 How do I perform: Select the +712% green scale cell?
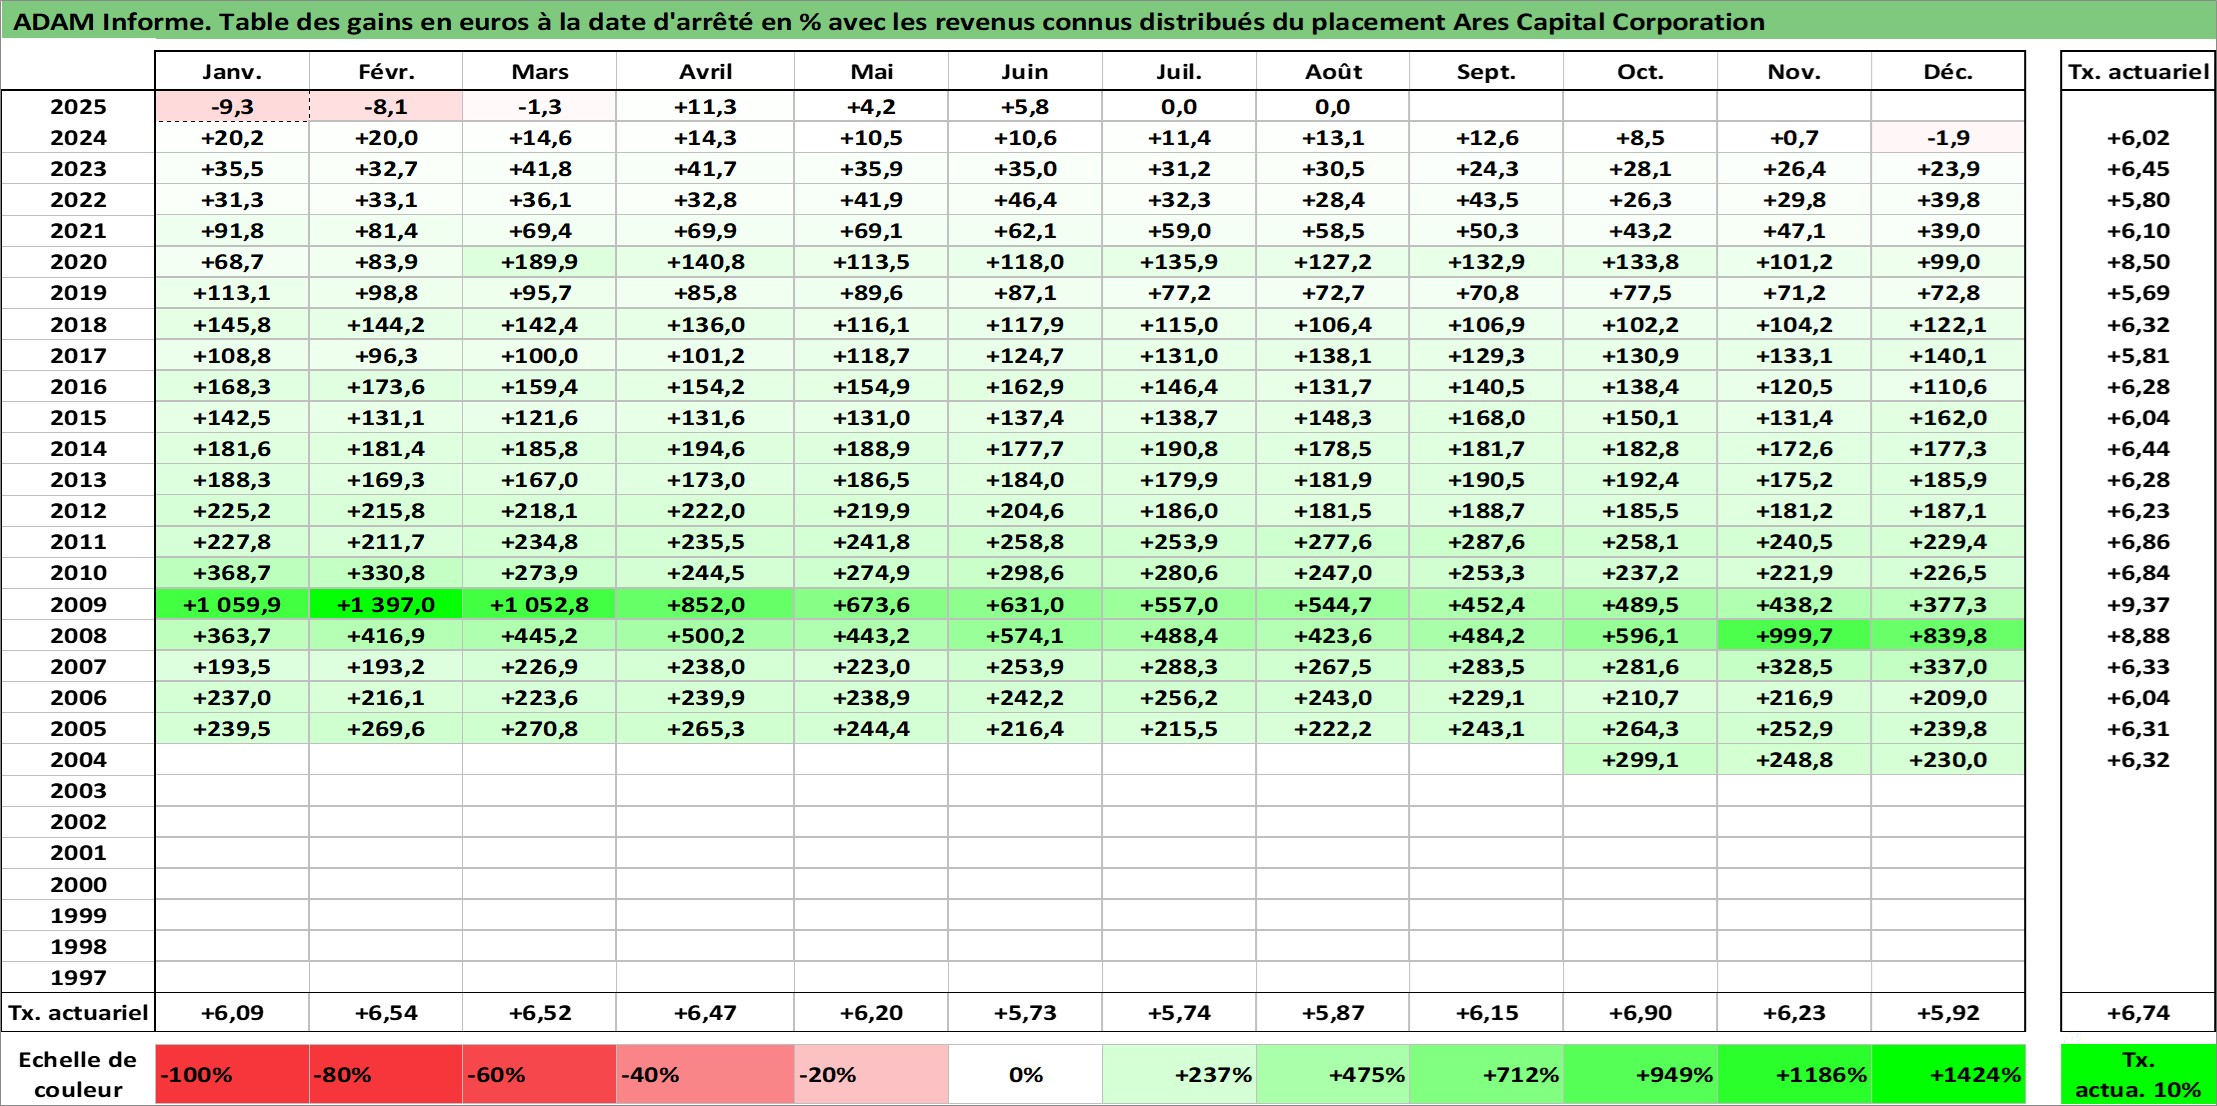(x=1486, y=1075)
